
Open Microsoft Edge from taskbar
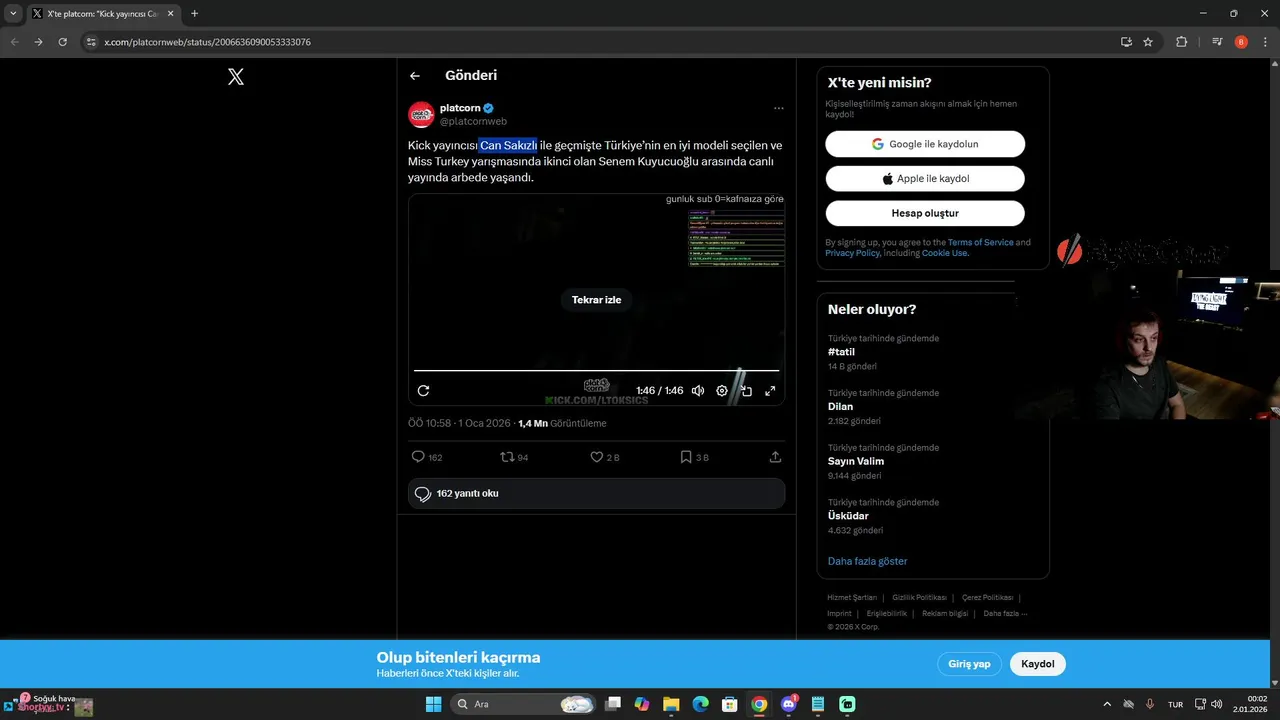[701, 704]
